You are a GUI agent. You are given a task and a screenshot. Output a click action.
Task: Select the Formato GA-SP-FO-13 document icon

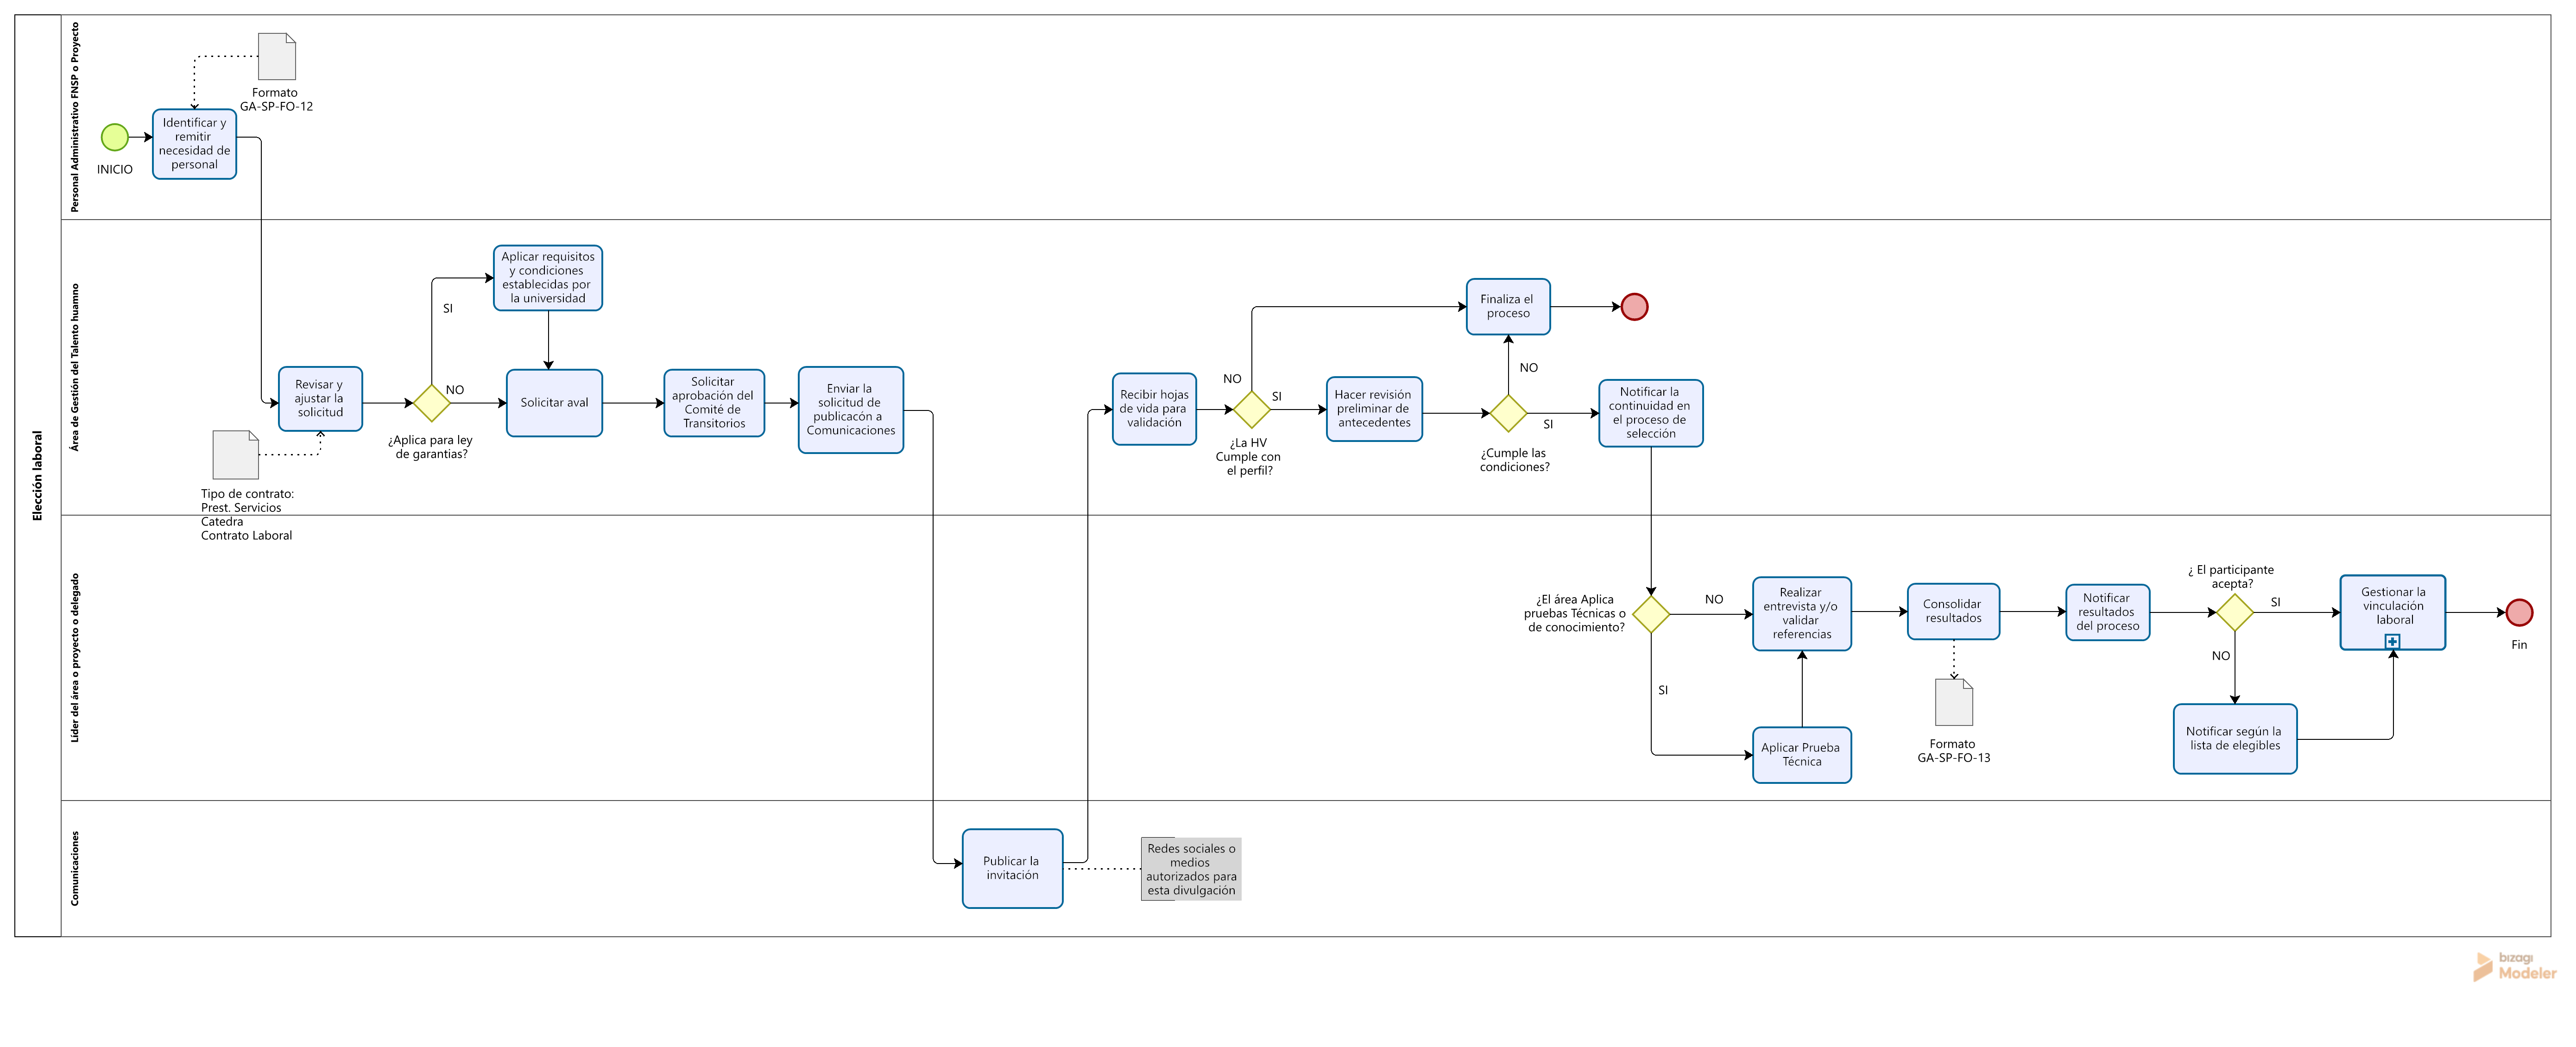point(1954,702)
